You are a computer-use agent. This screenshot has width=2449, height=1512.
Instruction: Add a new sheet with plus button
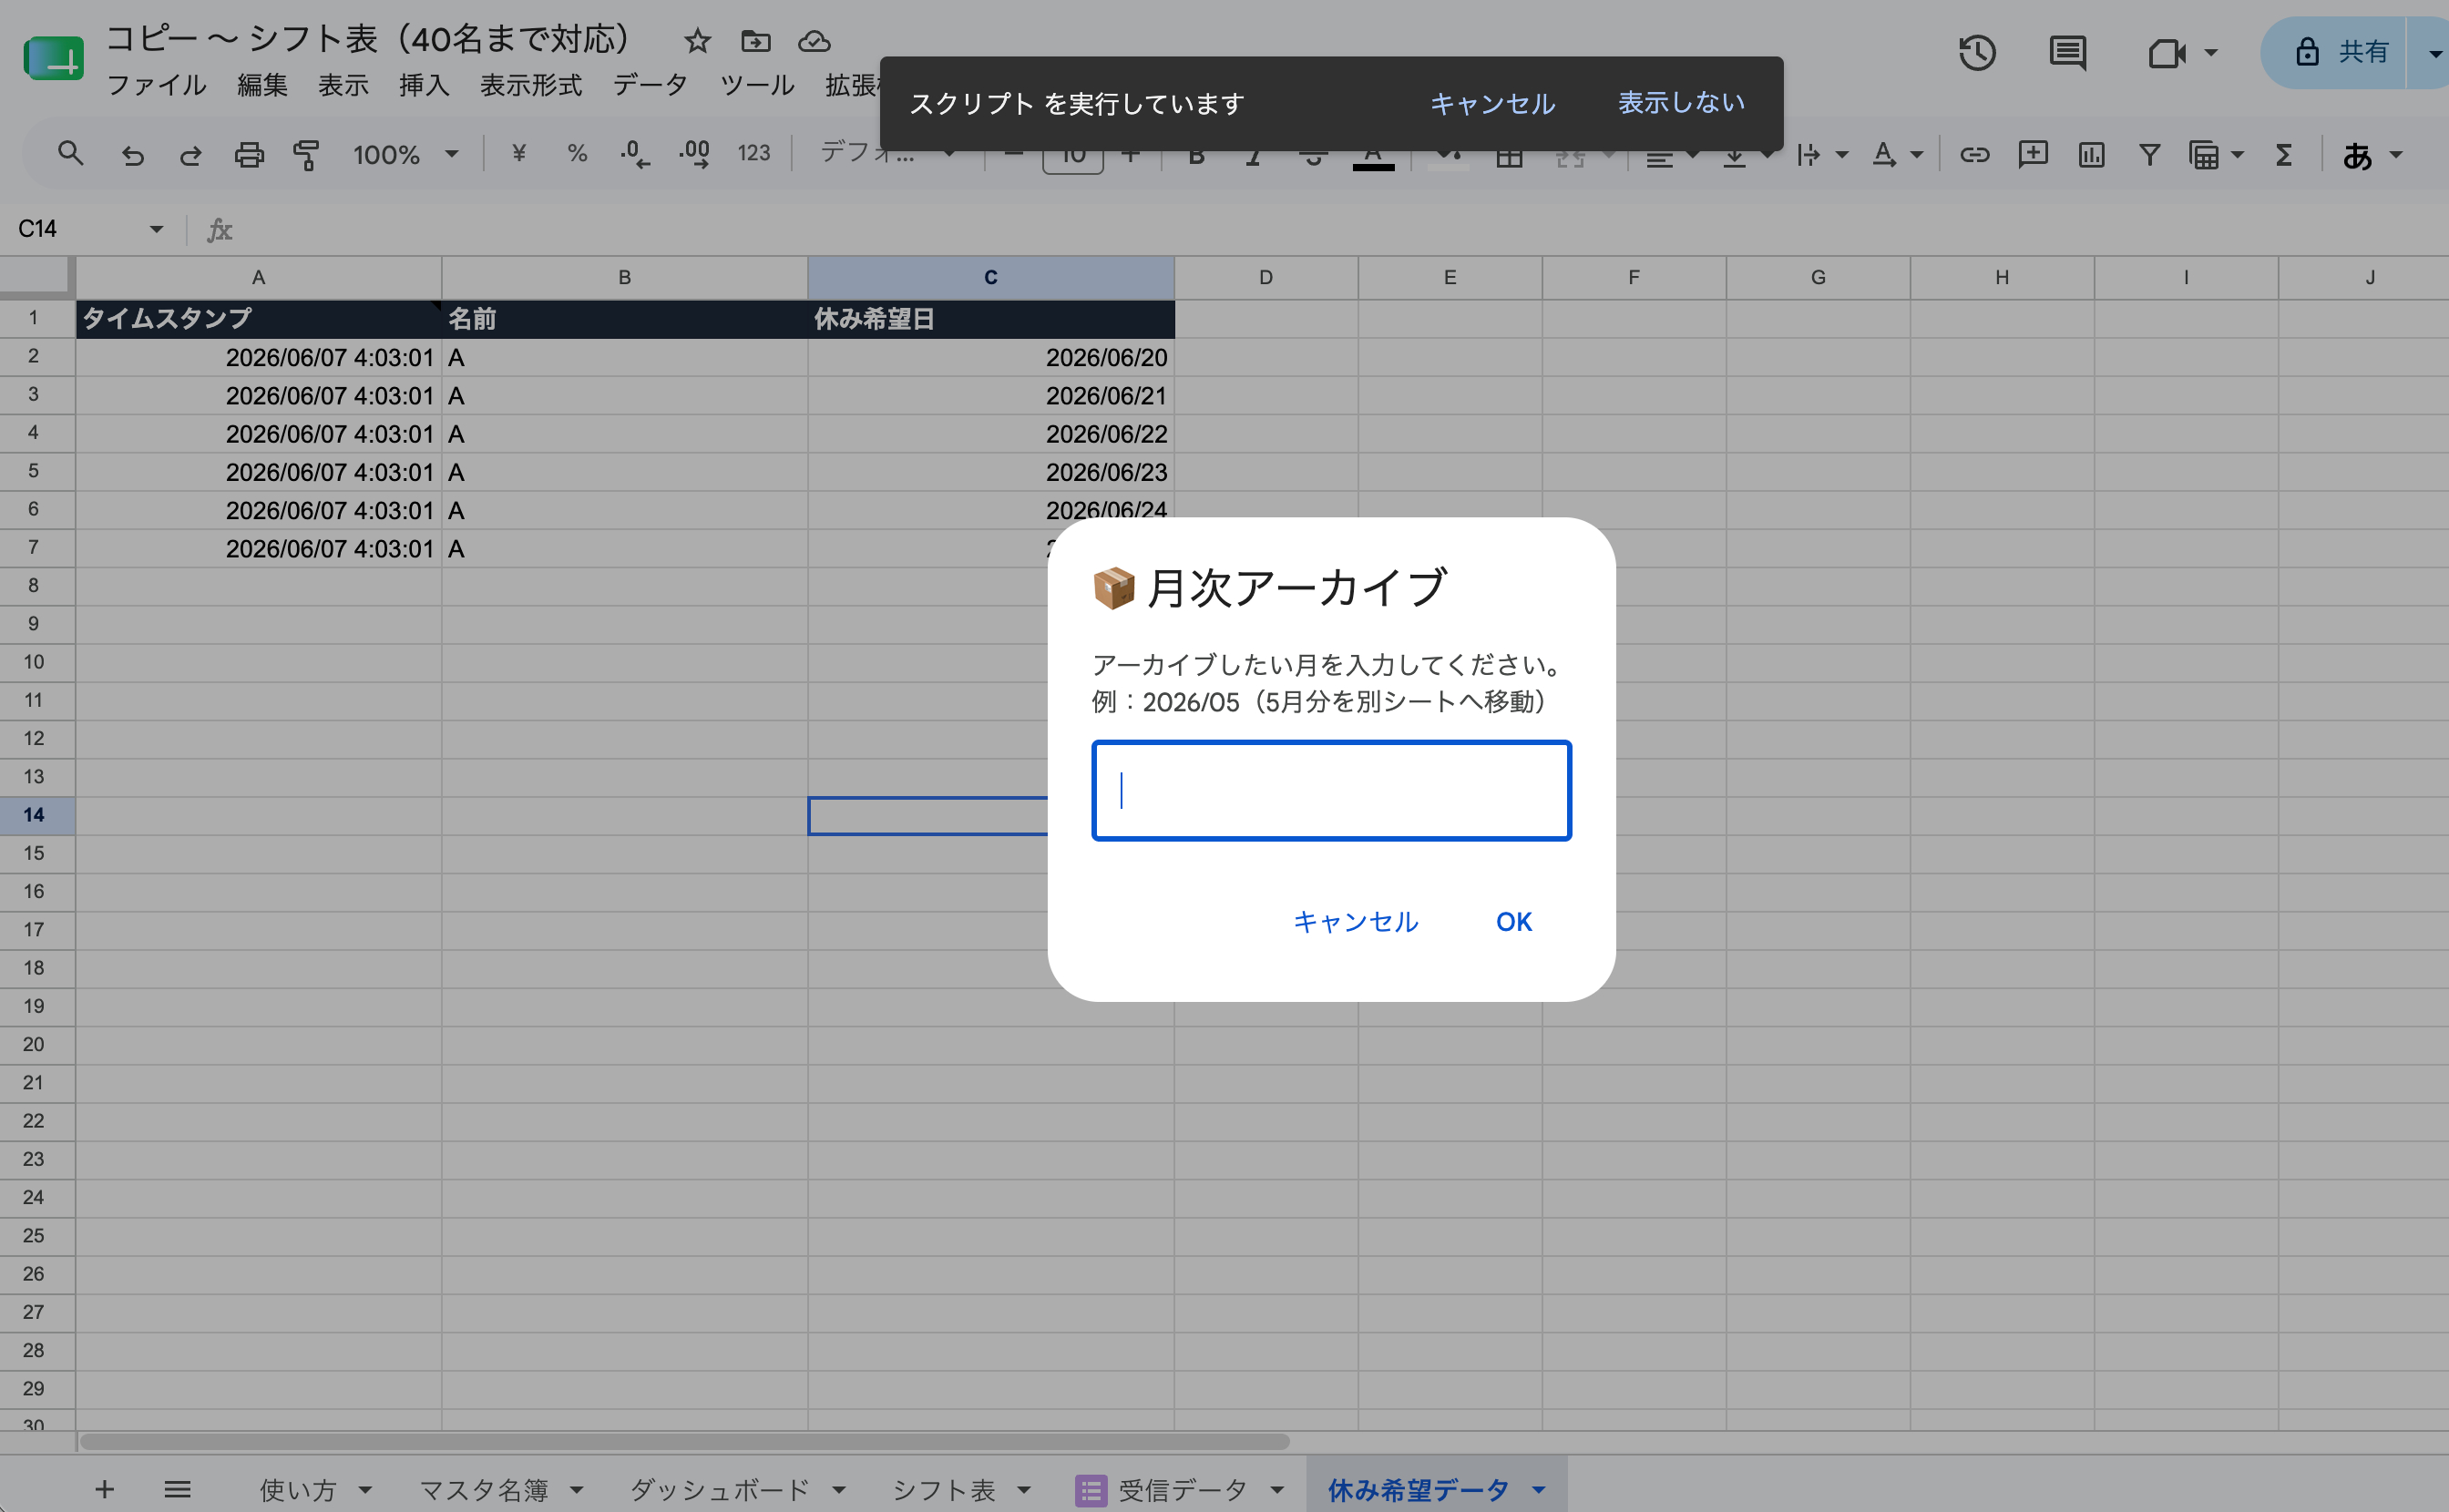(x=104, y=1489)
